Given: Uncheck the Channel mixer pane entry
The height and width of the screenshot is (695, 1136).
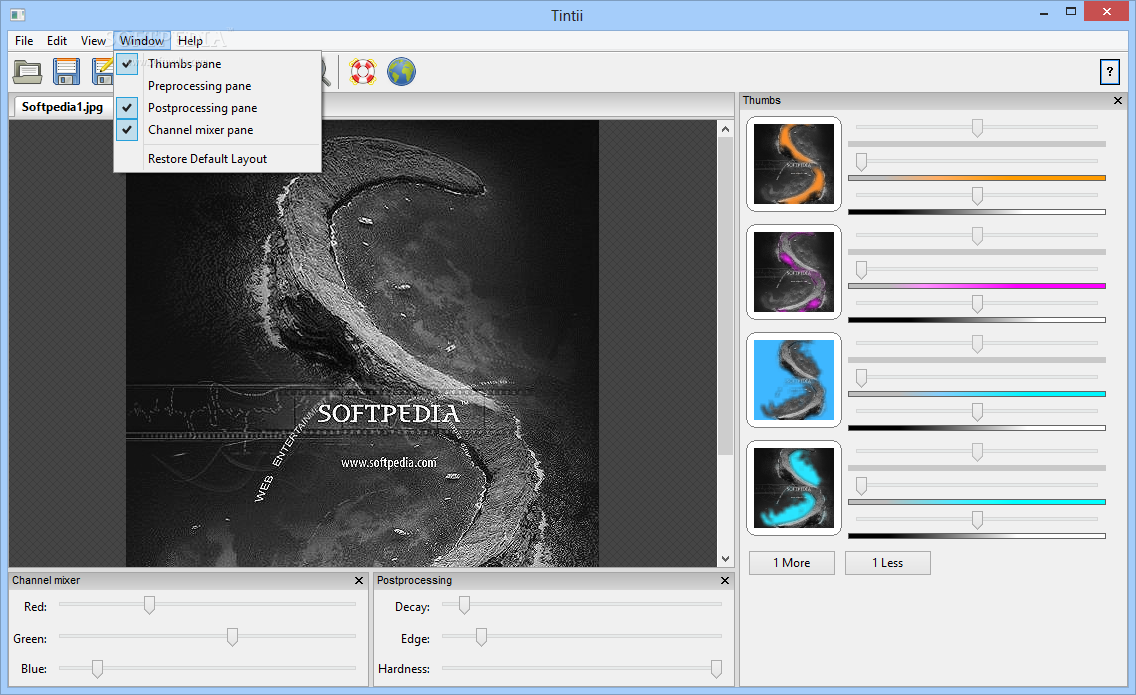Looking at the screenshot, I should (x=217, y=130).
